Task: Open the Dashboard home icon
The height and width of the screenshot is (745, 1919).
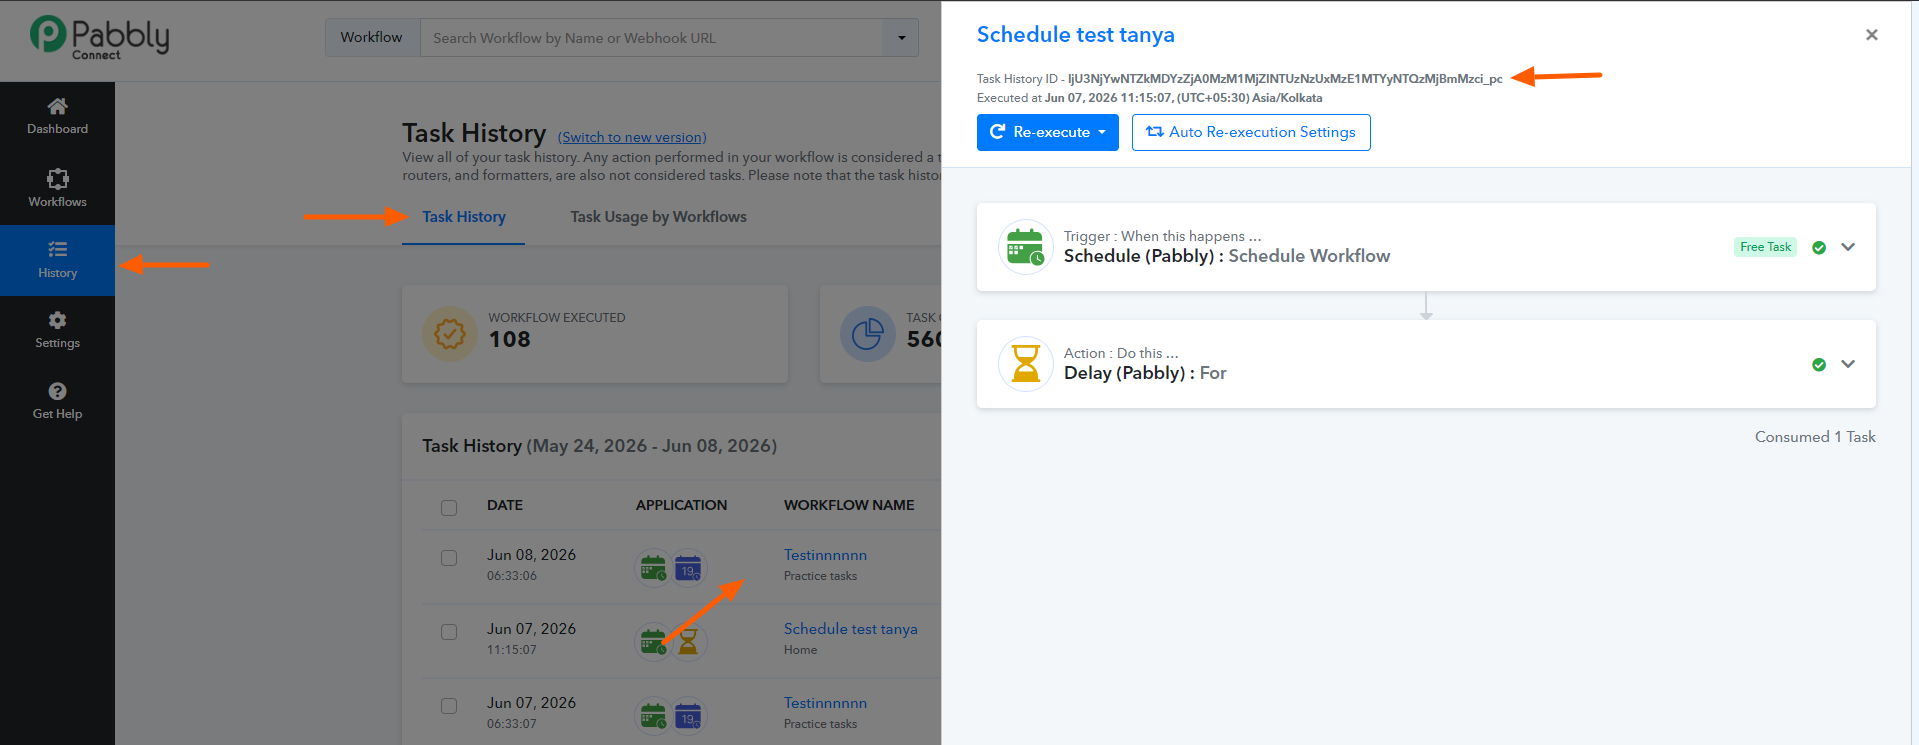Action: [57, 106]
